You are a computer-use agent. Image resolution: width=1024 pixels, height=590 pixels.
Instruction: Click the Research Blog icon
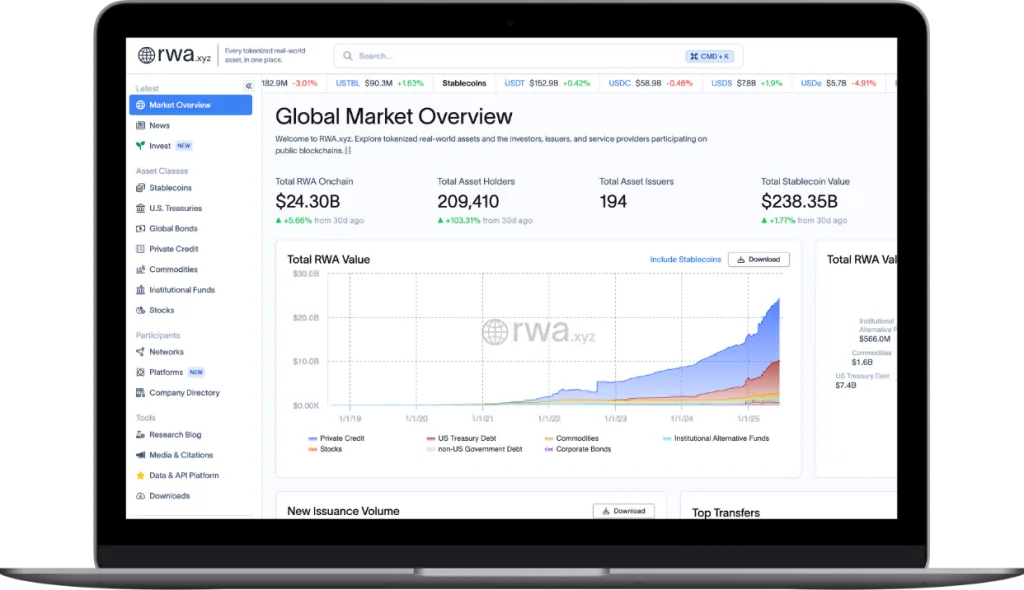(140, 434)
